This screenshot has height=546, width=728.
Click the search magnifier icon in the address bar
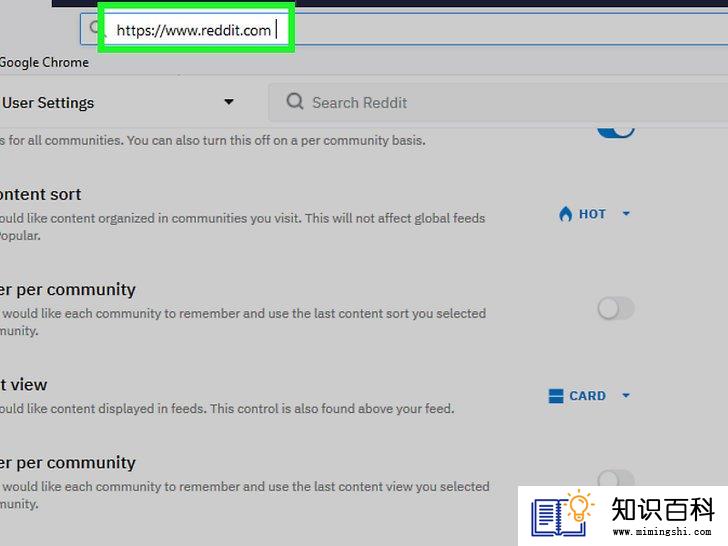click(x=95, y=28)
